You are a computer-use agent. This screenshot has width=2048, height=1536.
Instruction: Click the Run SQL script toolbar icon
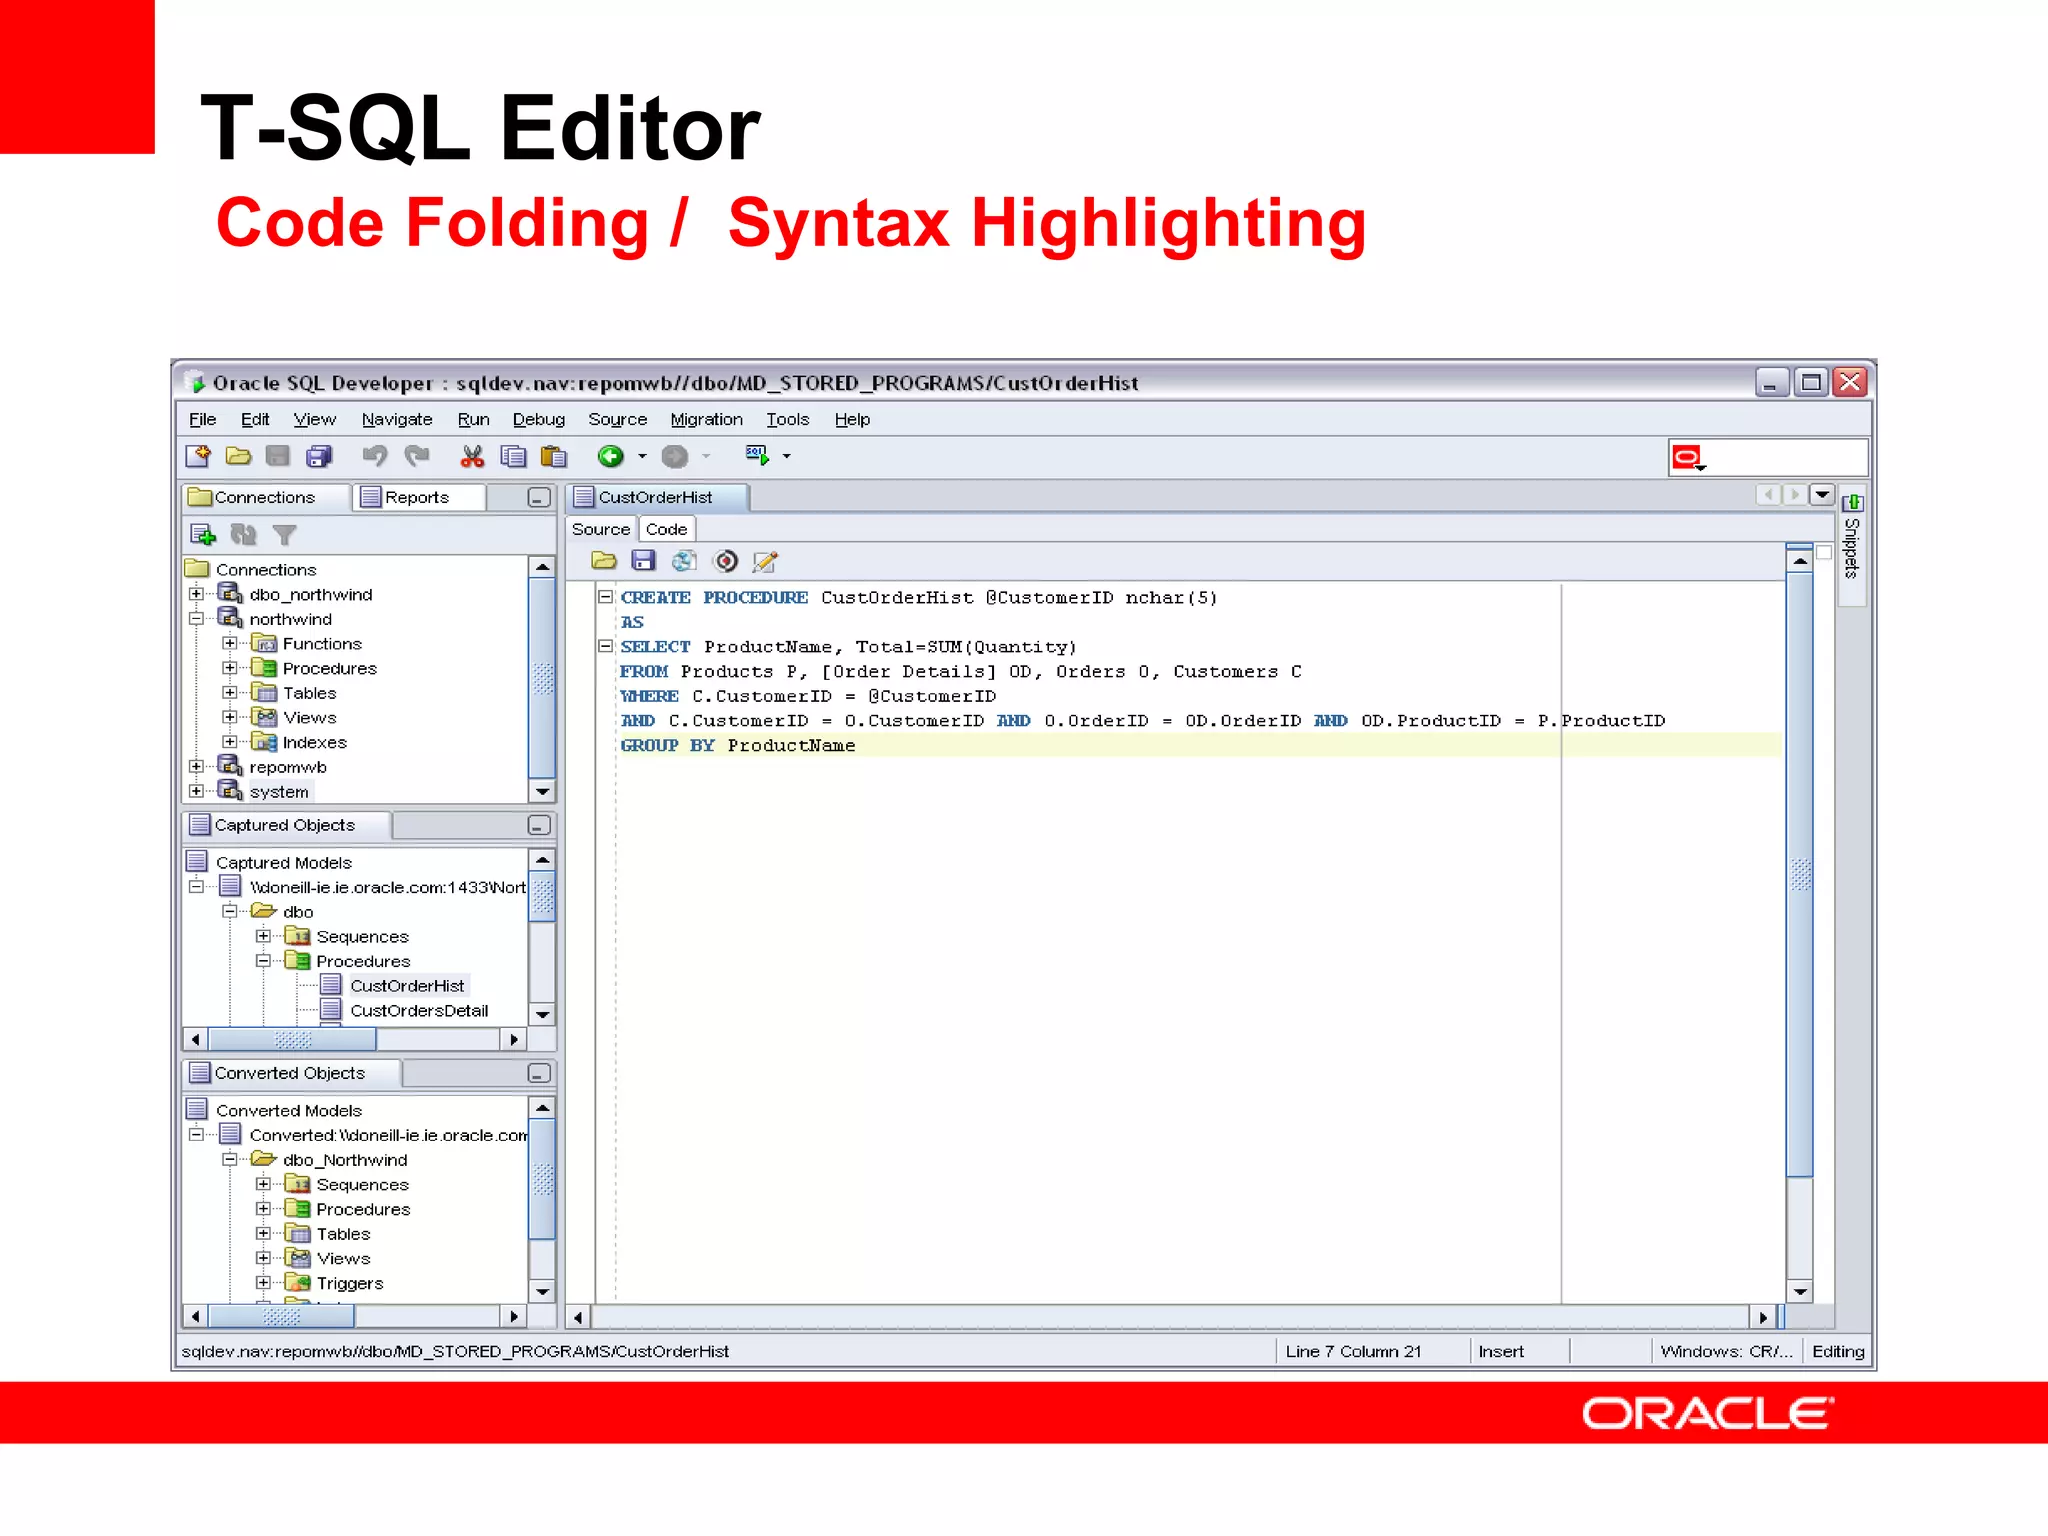point(757,456)
